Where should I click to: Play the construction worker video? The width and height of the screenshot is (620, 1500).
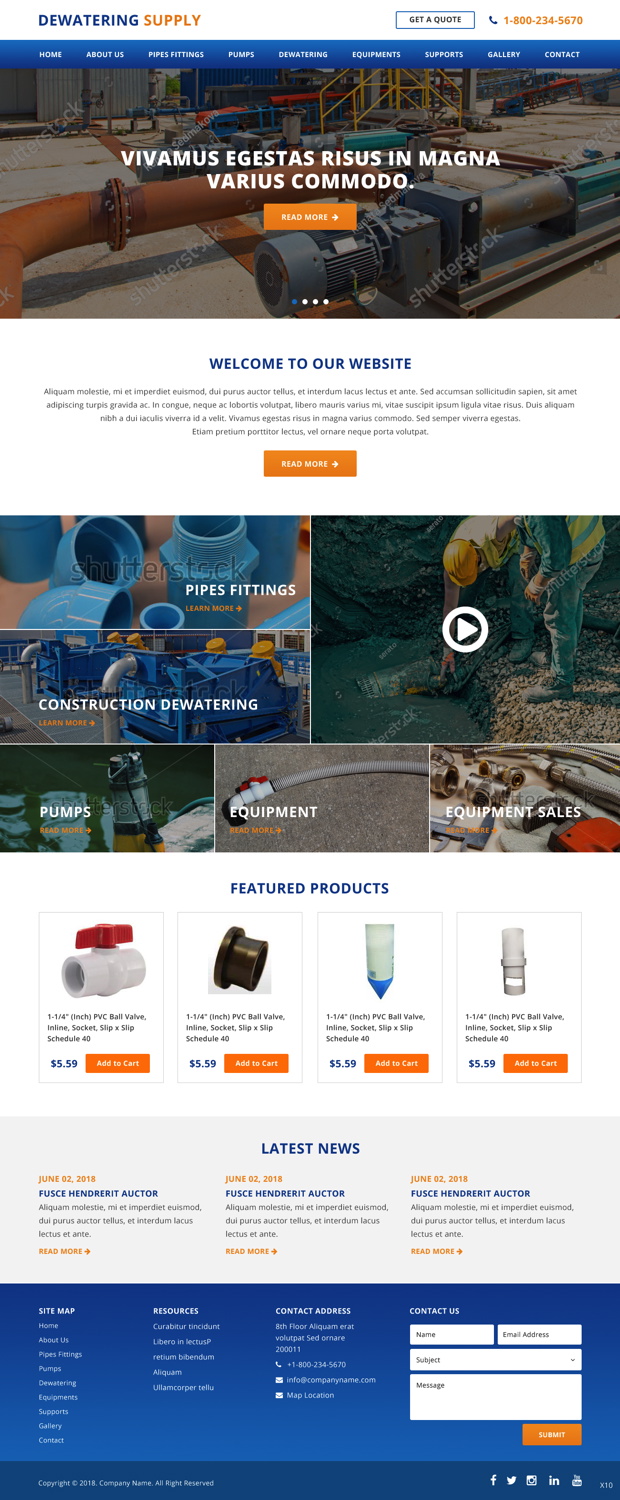pos(465,629)
